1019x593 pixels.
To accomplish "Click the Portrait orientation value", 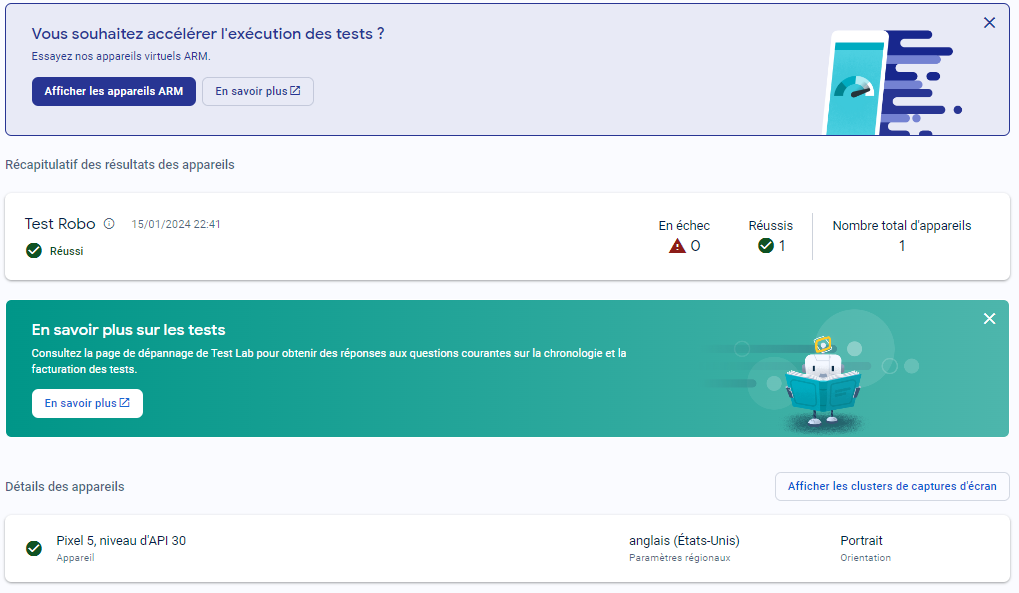I will click(x=861, y=541).
